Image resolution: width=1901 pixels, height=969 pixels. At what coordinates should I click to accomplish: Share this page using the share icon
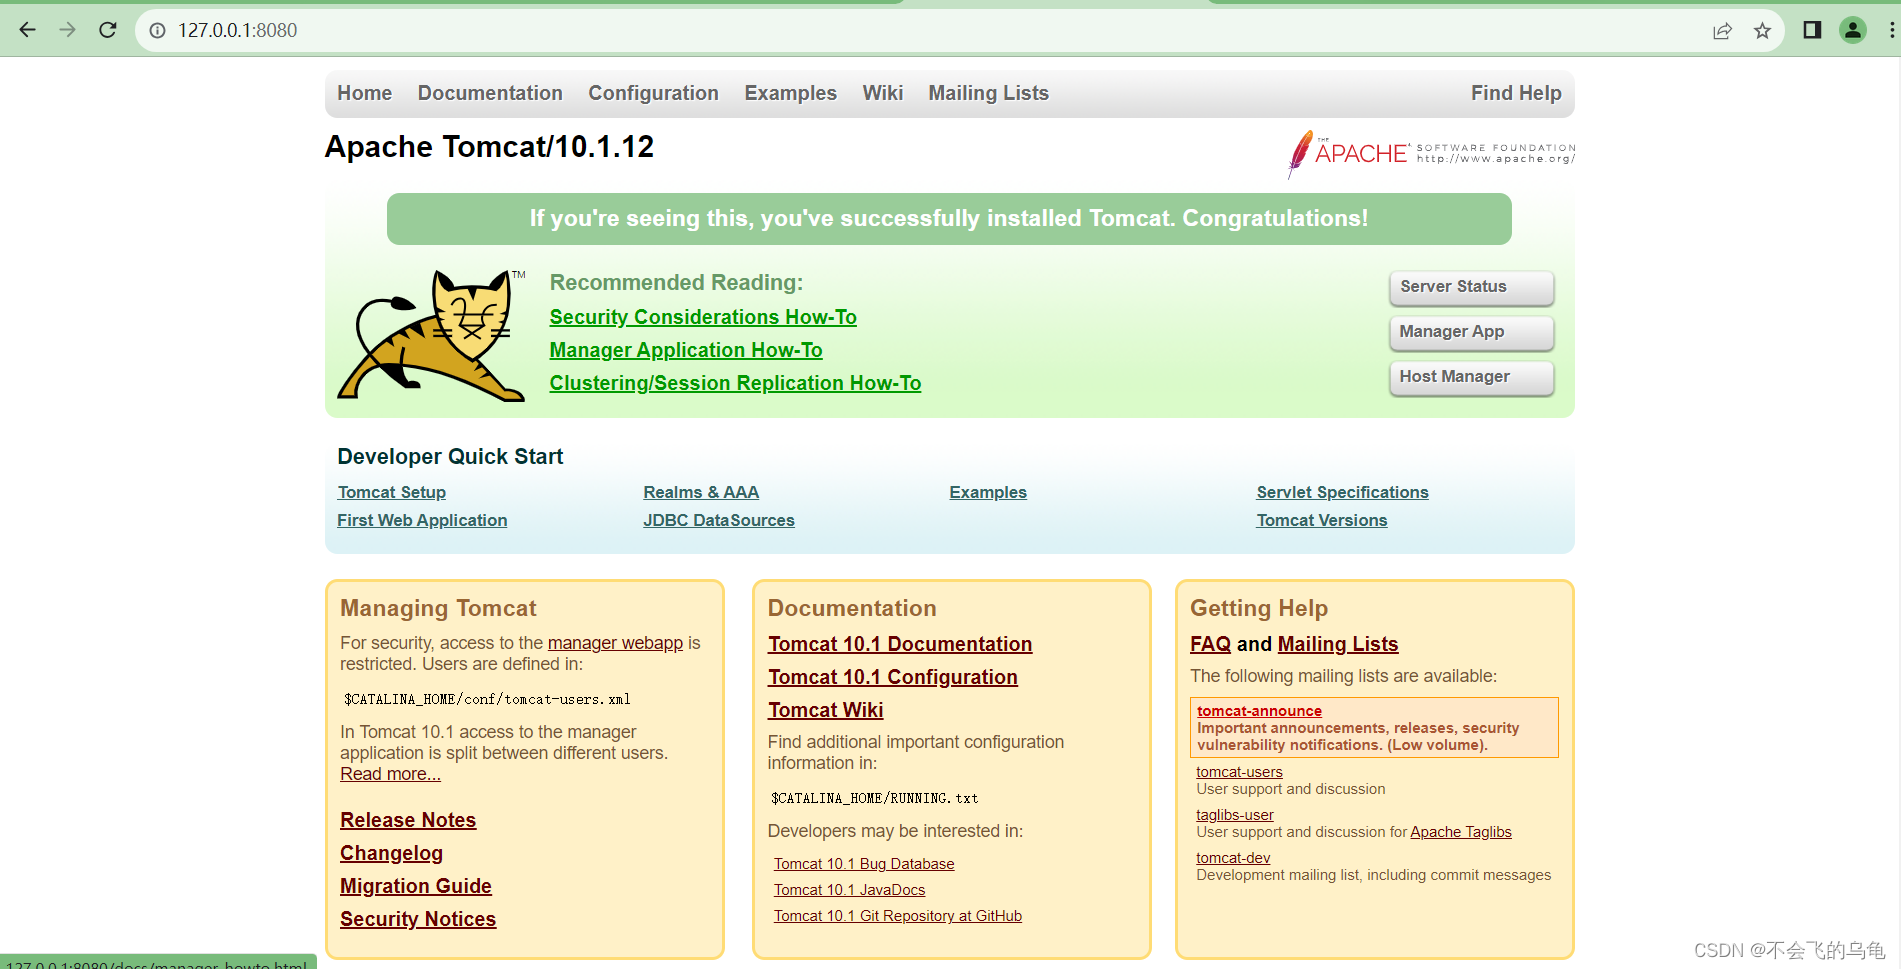coord(1722,30)
